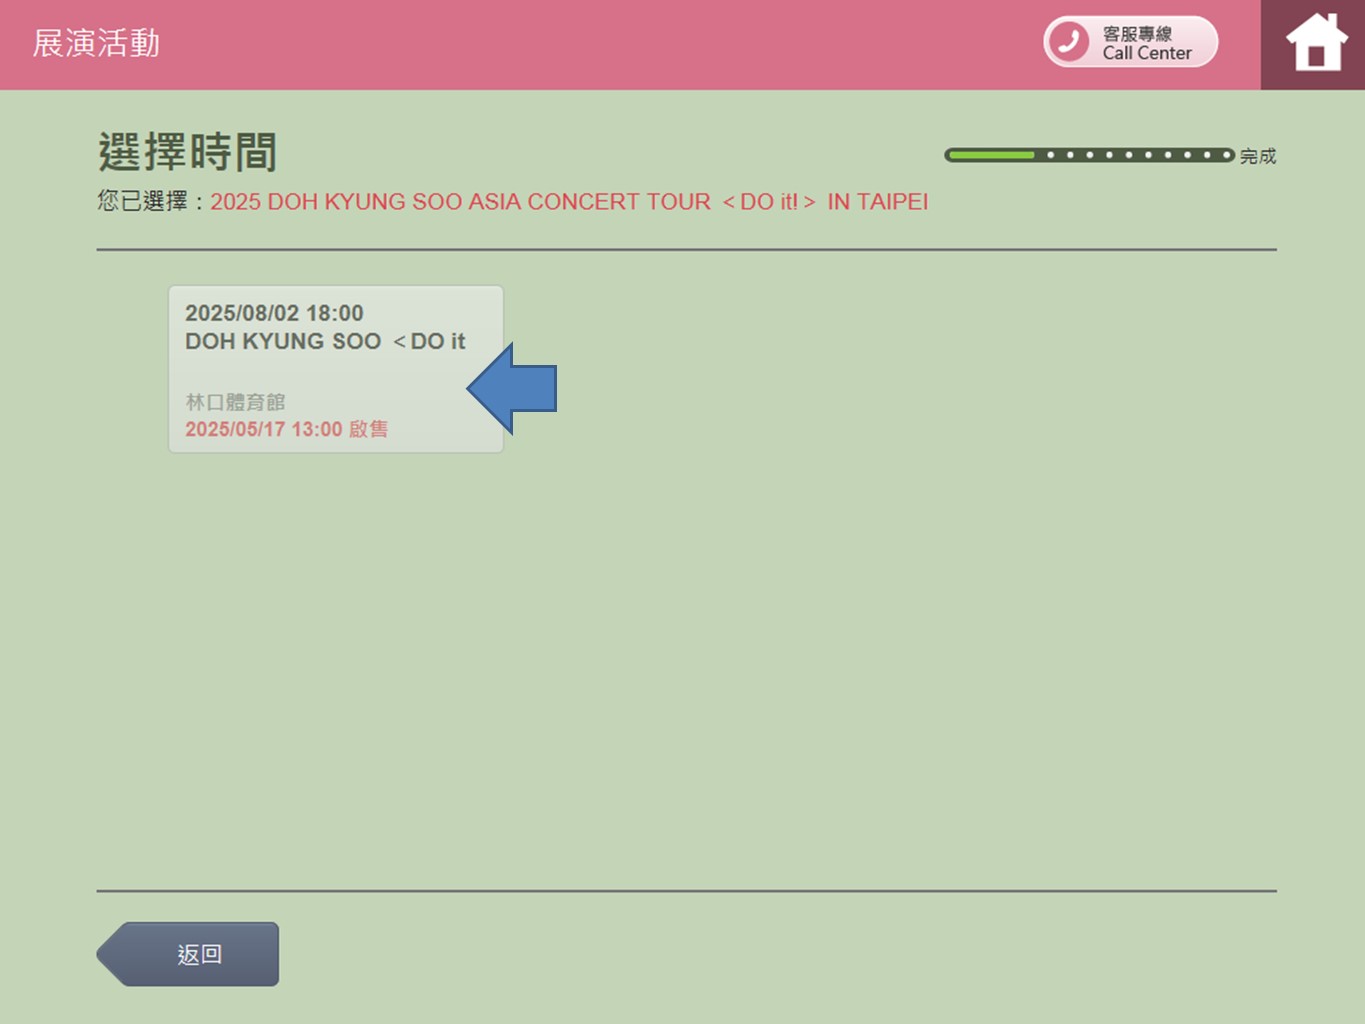
Task: Click the red selected concert tour title
Action: click(568, 202)
